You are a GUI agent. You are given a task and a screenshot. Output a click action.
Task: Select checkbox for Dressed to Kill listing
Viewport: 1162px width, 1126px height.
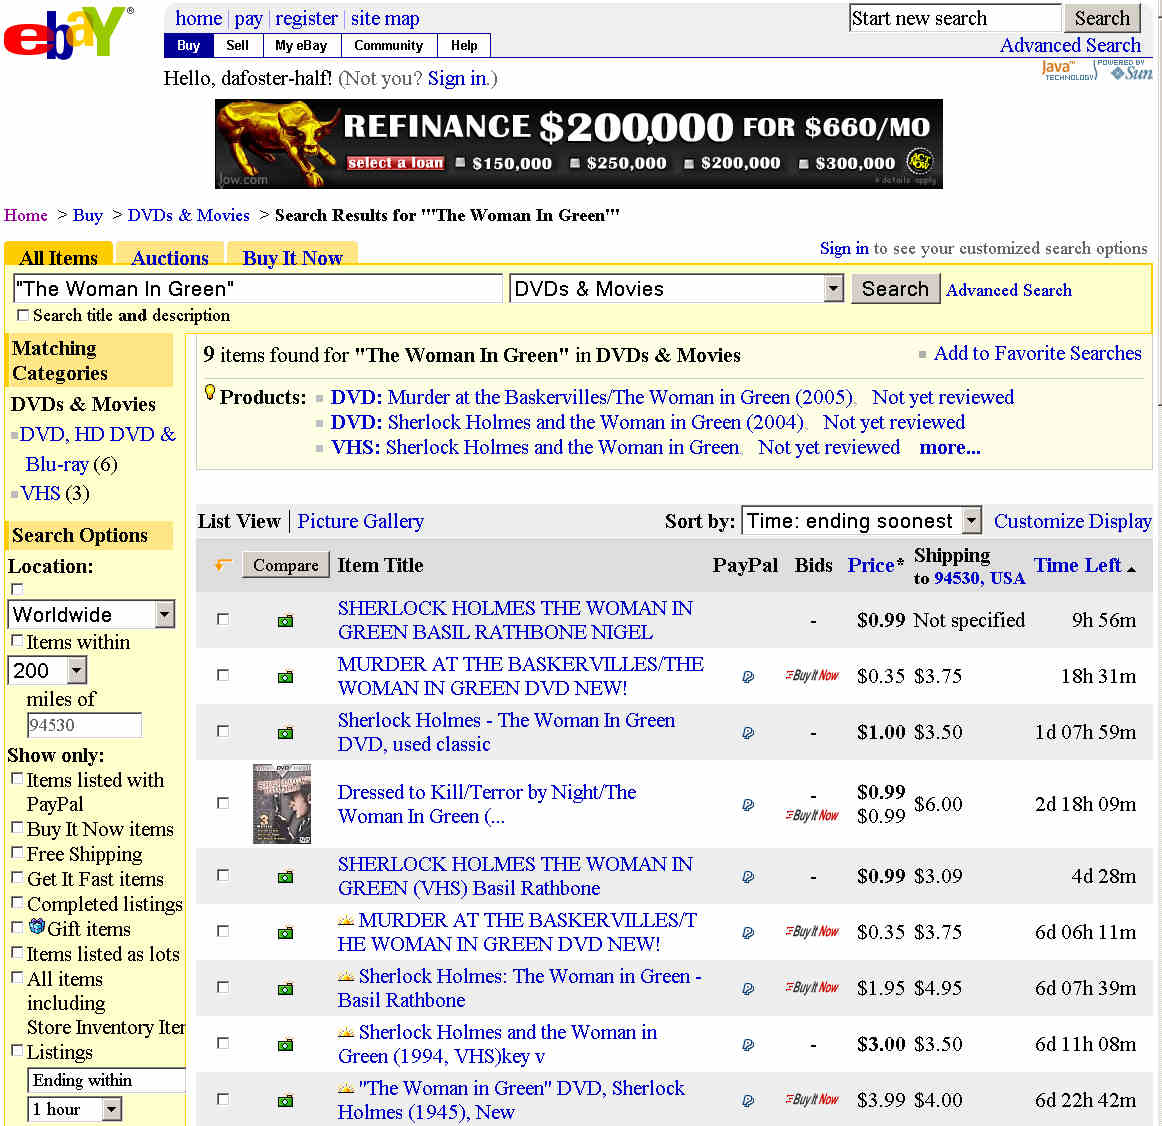pos(222,803)
